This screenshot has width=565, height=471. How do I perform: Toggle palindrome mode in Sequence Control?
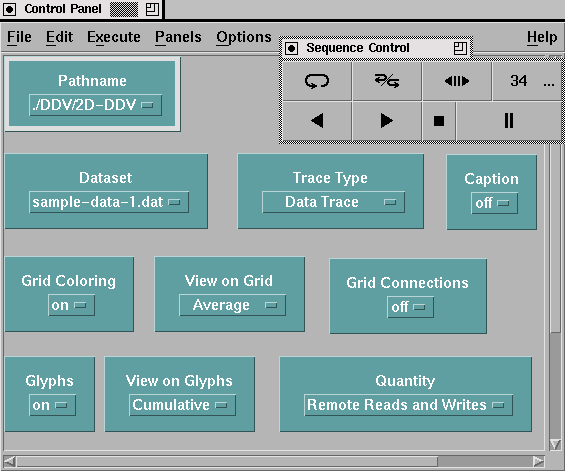coord(387,81)
